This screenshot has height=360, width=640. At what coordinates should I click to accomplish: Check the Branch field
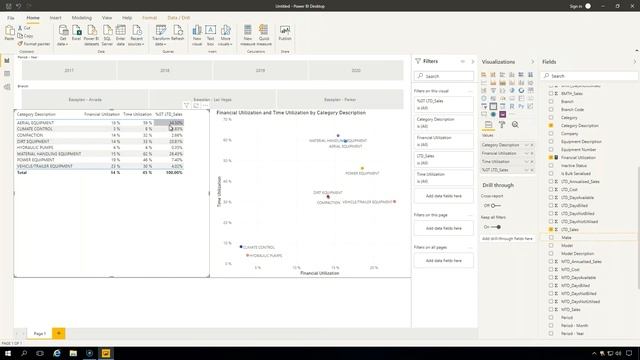click(551, 101)
